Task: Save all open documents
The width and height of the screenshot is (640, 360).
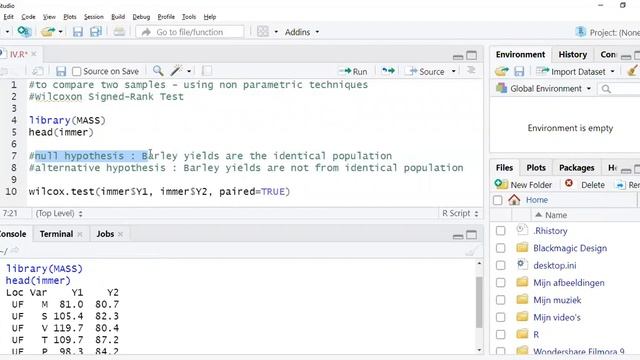Action: click(x=96, y=32)
